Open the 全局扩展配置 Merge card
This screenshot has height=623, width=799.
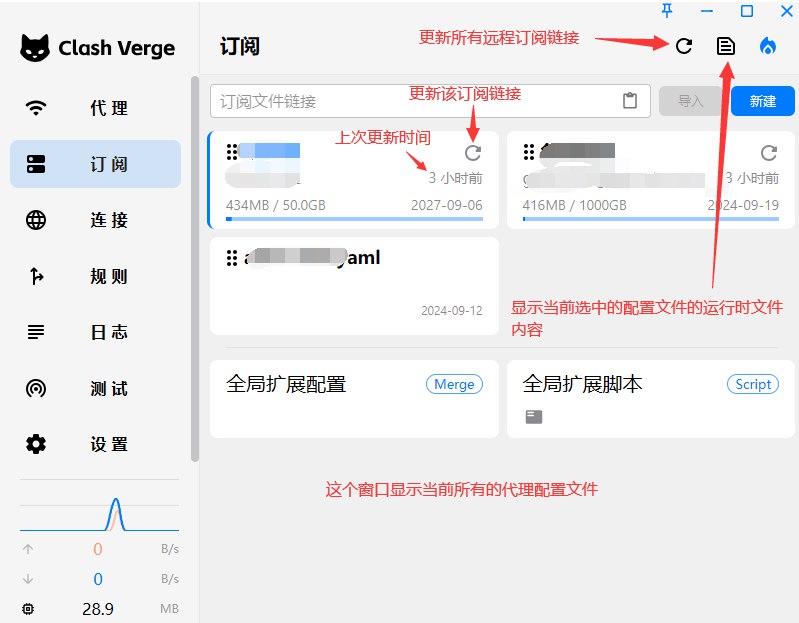[354, 399]
